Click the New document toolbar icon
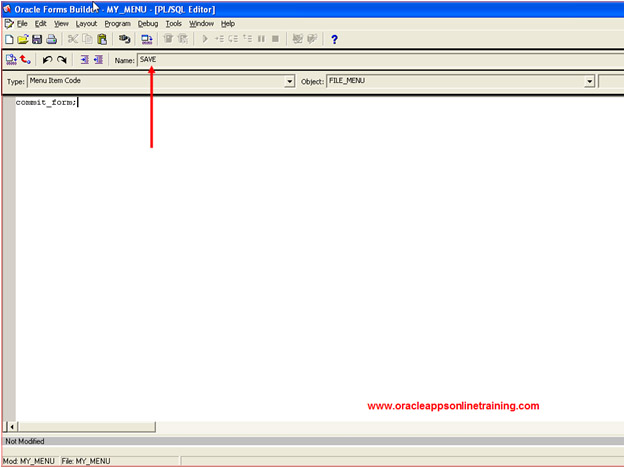This screenshot has width=627, height=468. 9,39
